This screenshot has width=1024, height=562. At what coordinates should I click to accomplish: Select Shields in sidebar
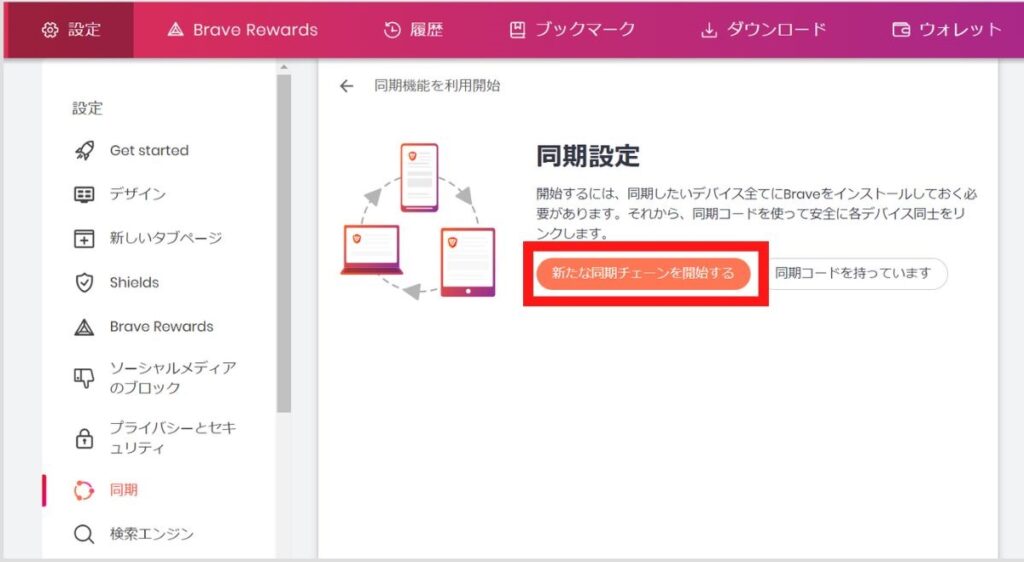pos(135,283)
